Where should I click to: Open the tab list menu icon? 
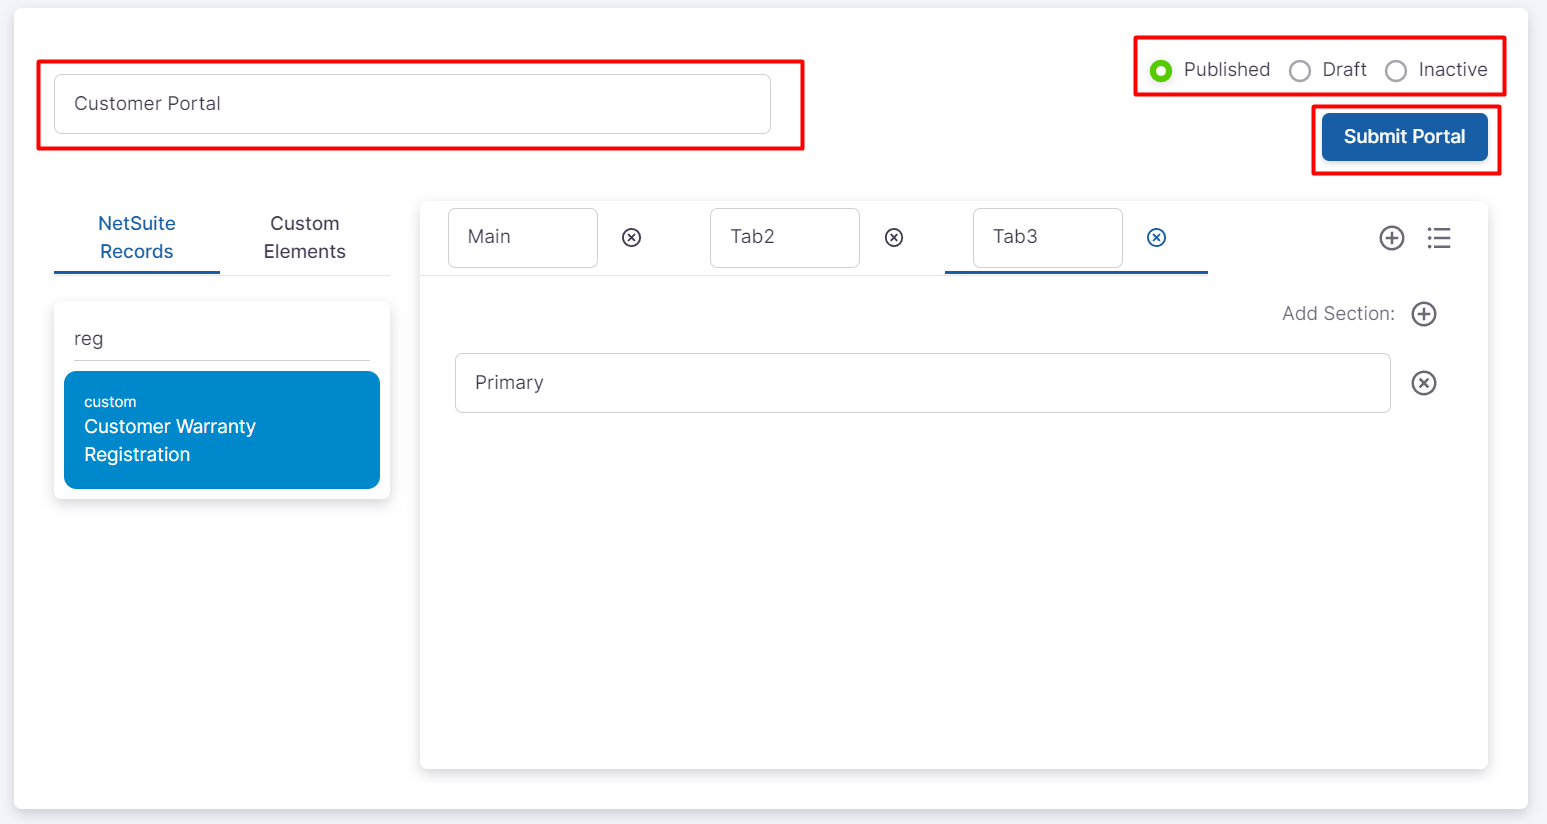click(1438, 238)
